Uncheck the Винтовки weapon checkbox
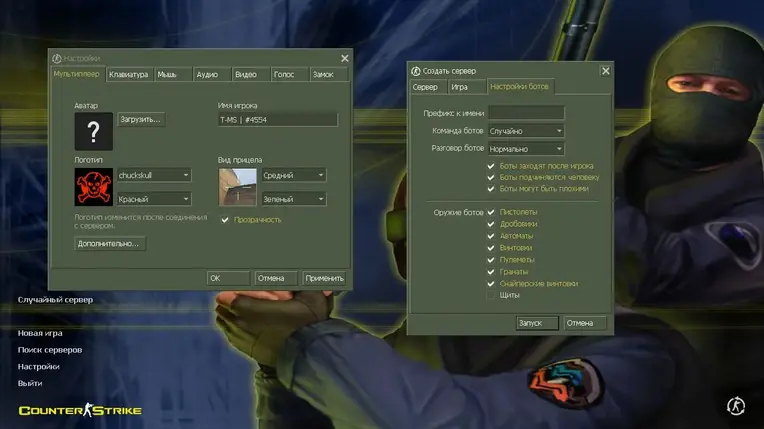764x429 pixels. [x=491, y=248]
